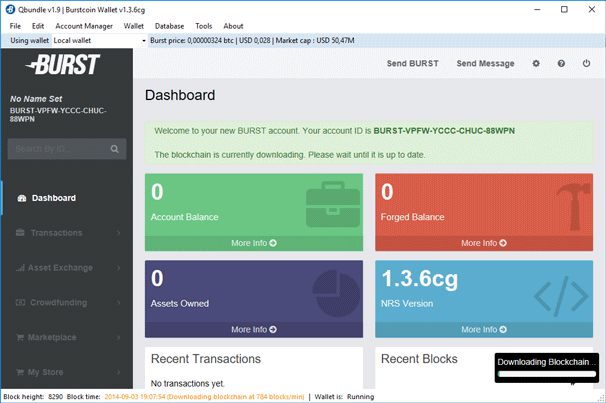Open the Database menu
Screen dimensions: 606x403
click(x=169, y=26)
